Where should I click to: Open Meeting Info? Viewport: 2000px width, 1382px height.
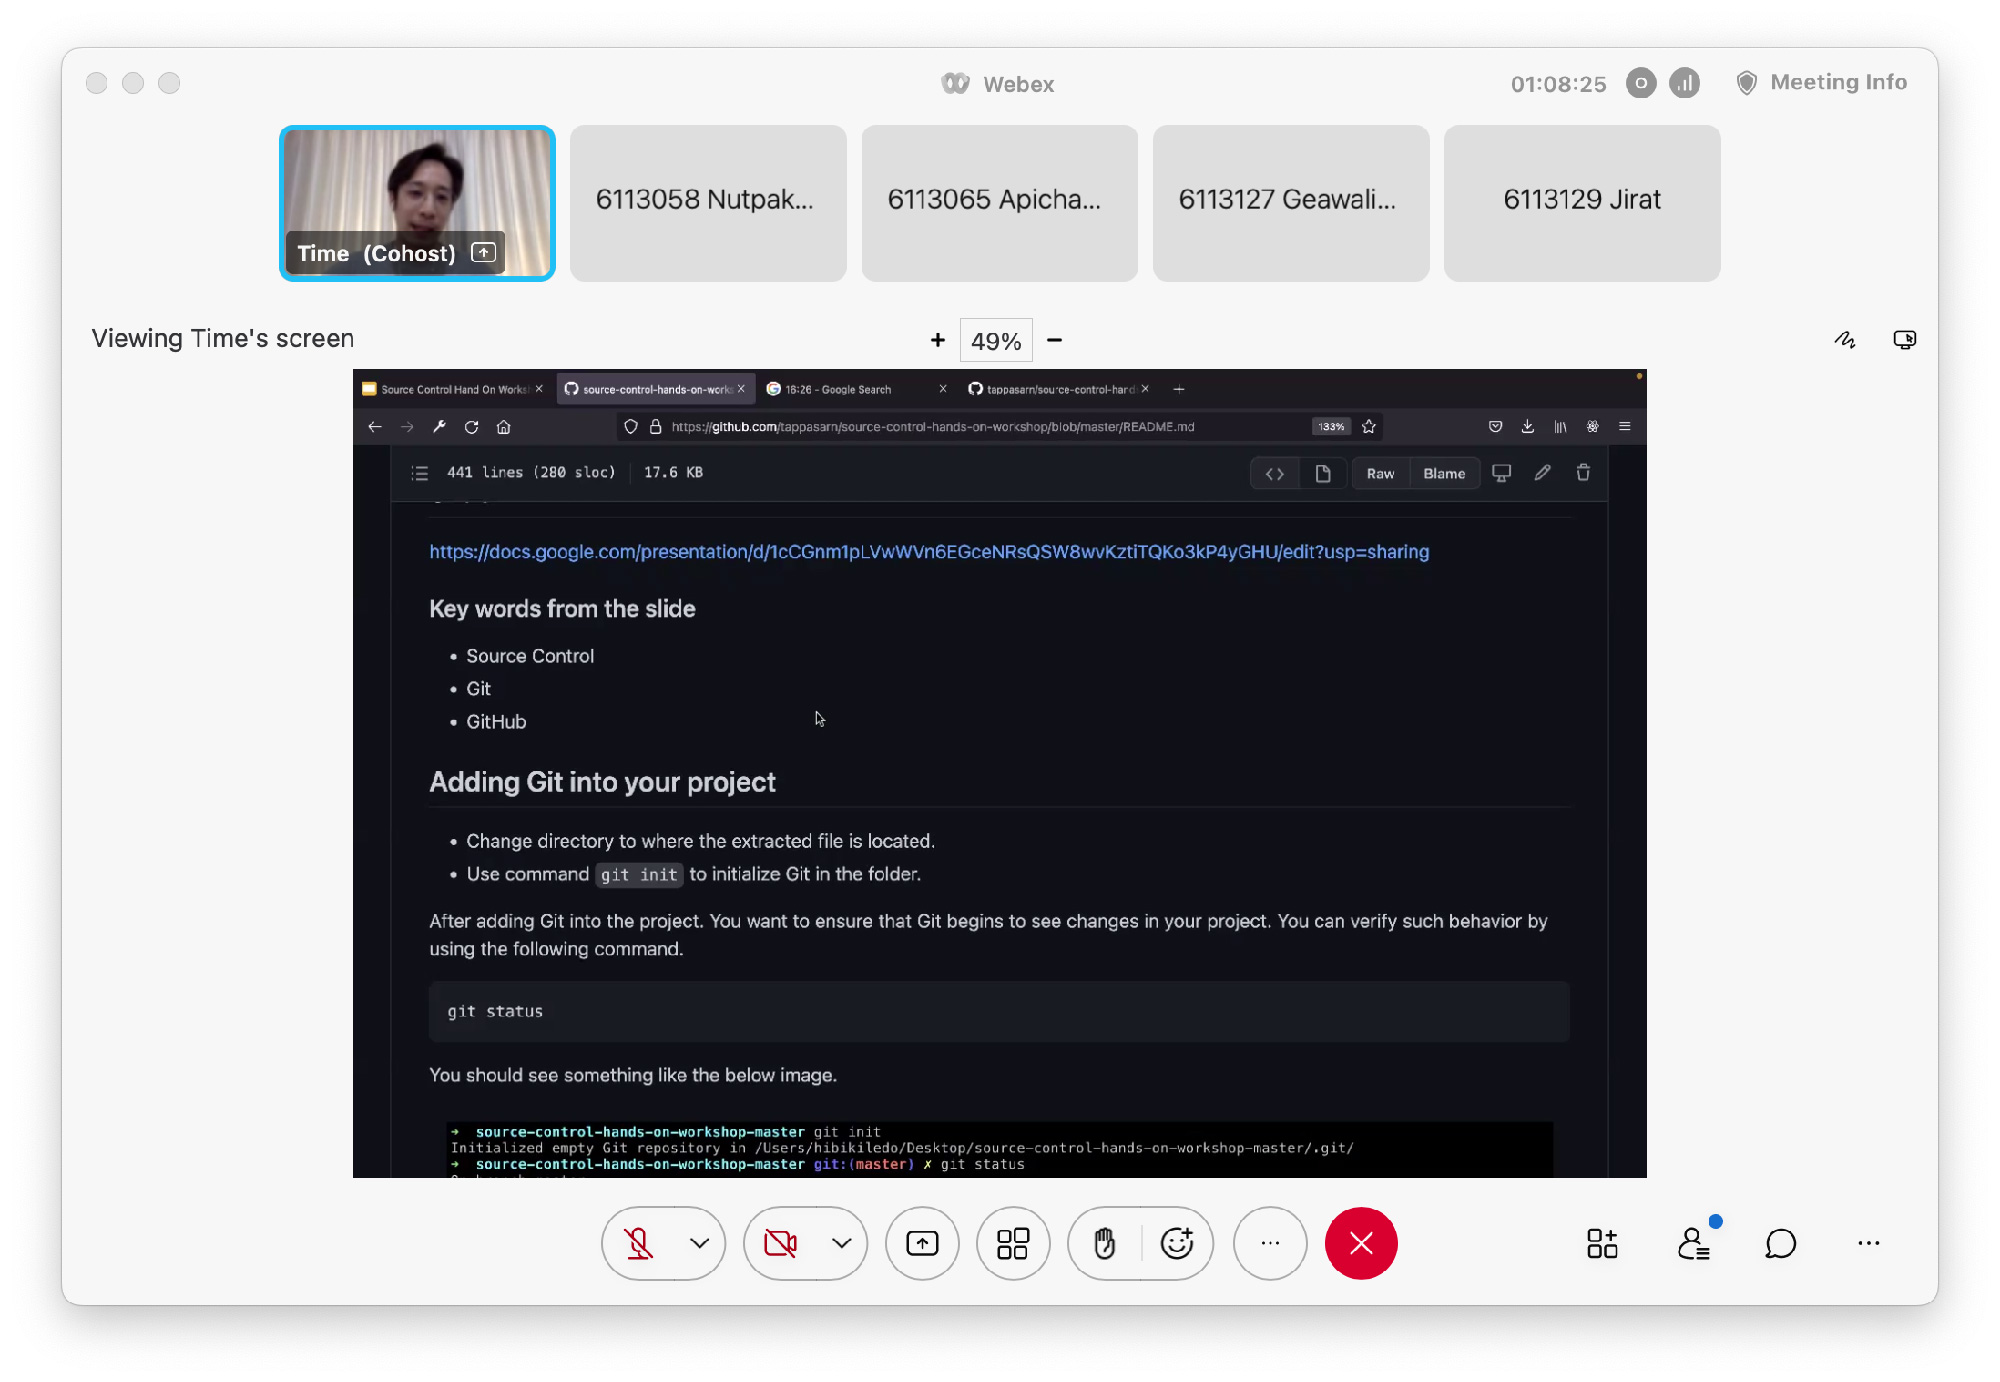point(1823,83)
